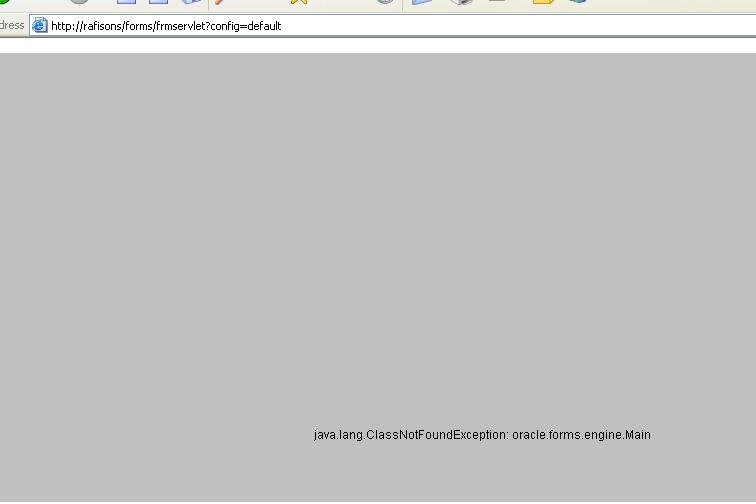Click the center of the gray applet area
The width and height of the screenshot is (756, 504).
click(x=378, y=277)
